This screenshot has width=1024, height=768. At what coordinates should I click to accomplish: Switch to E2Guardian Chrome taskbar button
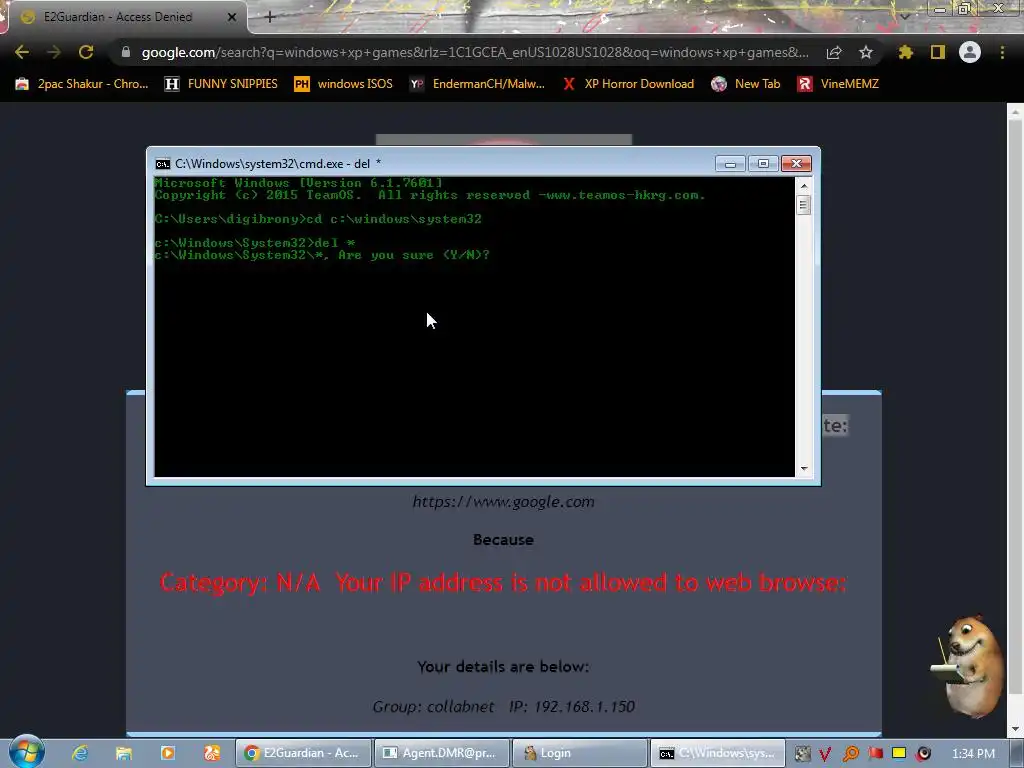click(303, 753)
